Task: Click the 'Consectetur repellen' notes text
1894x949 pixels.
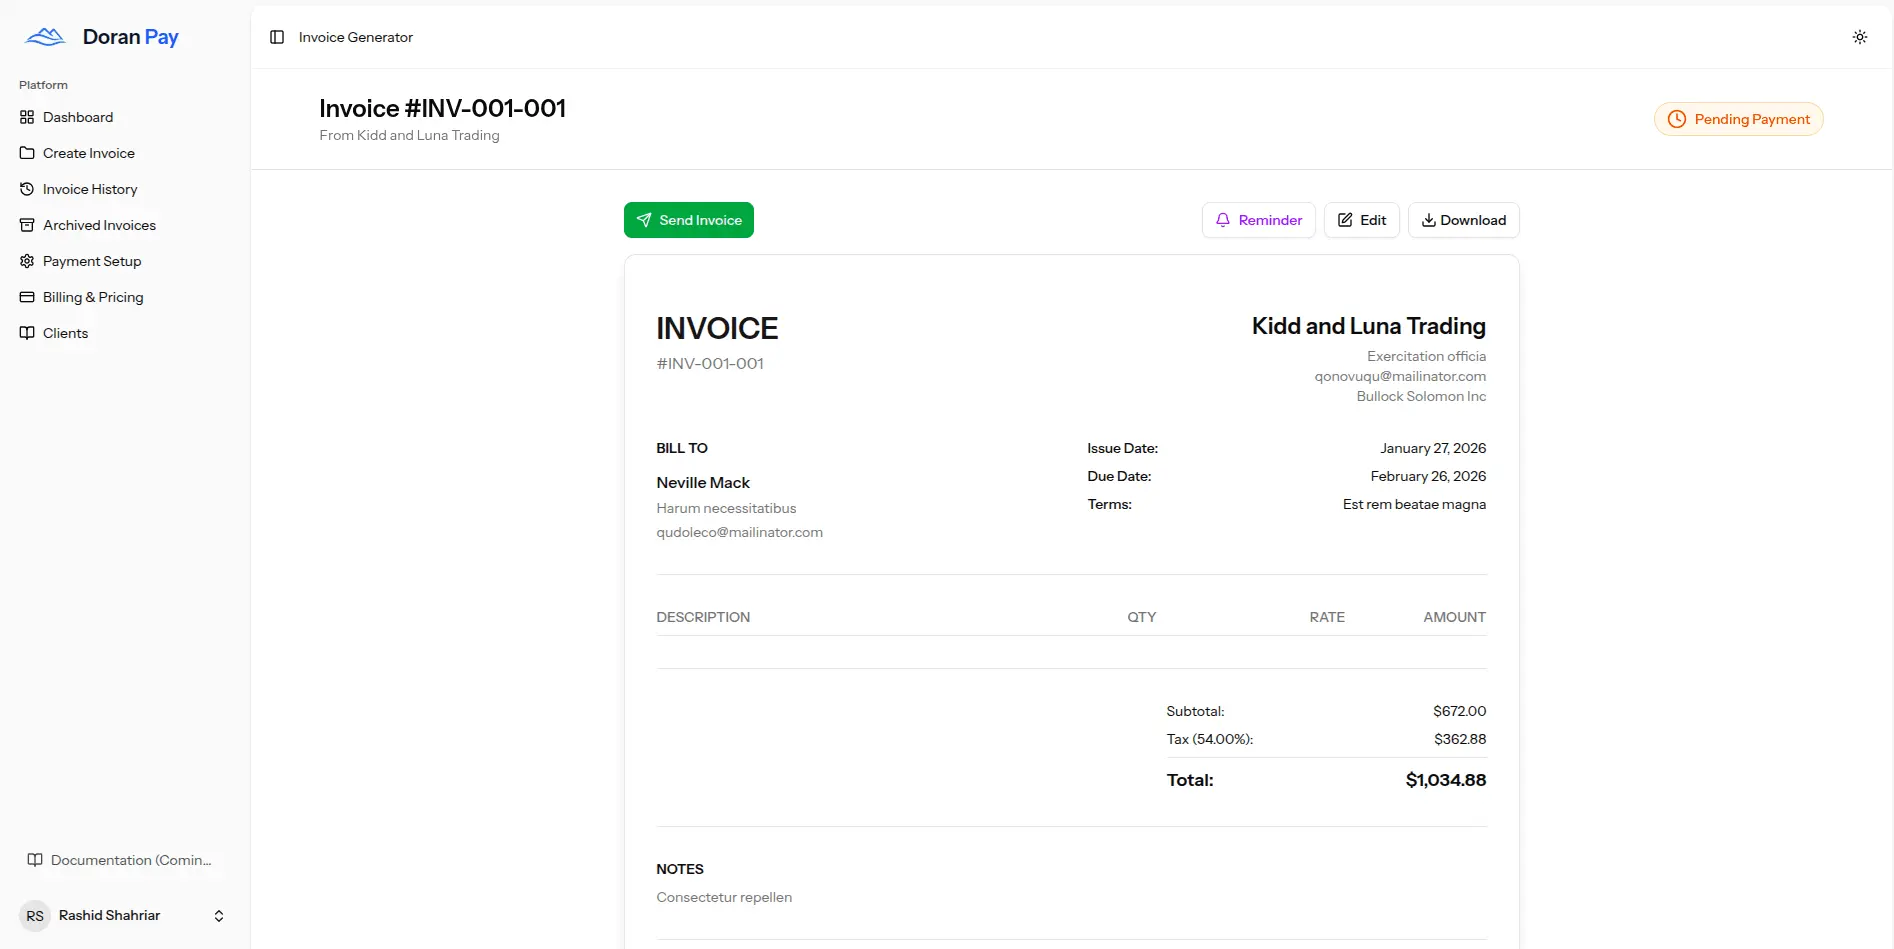Action: [724, 897]
